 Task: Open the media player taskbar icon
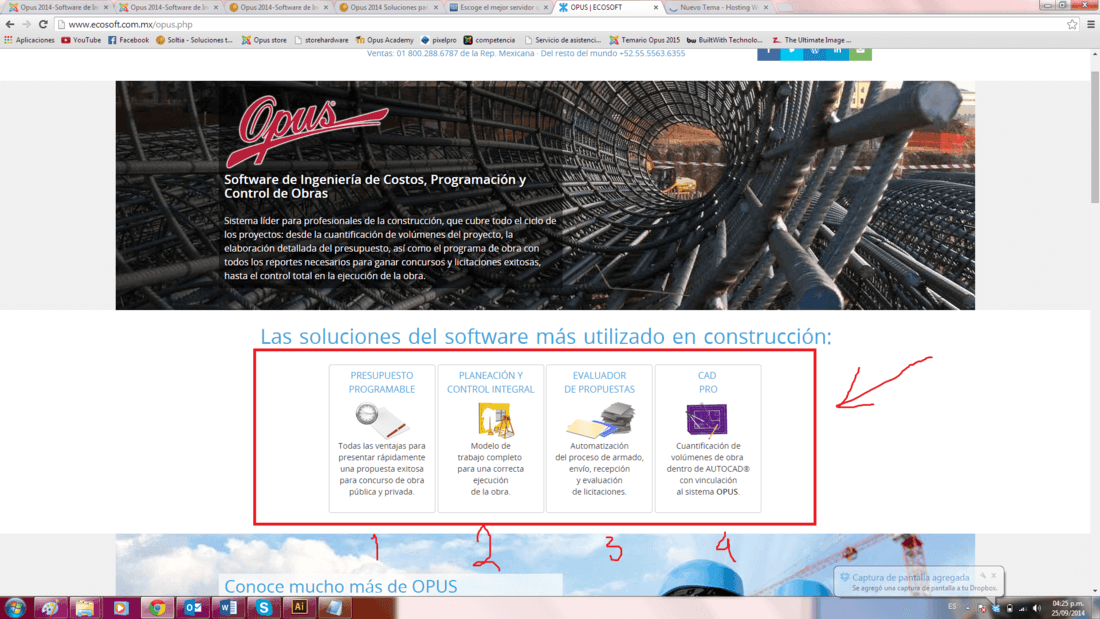tap(121, 608)
